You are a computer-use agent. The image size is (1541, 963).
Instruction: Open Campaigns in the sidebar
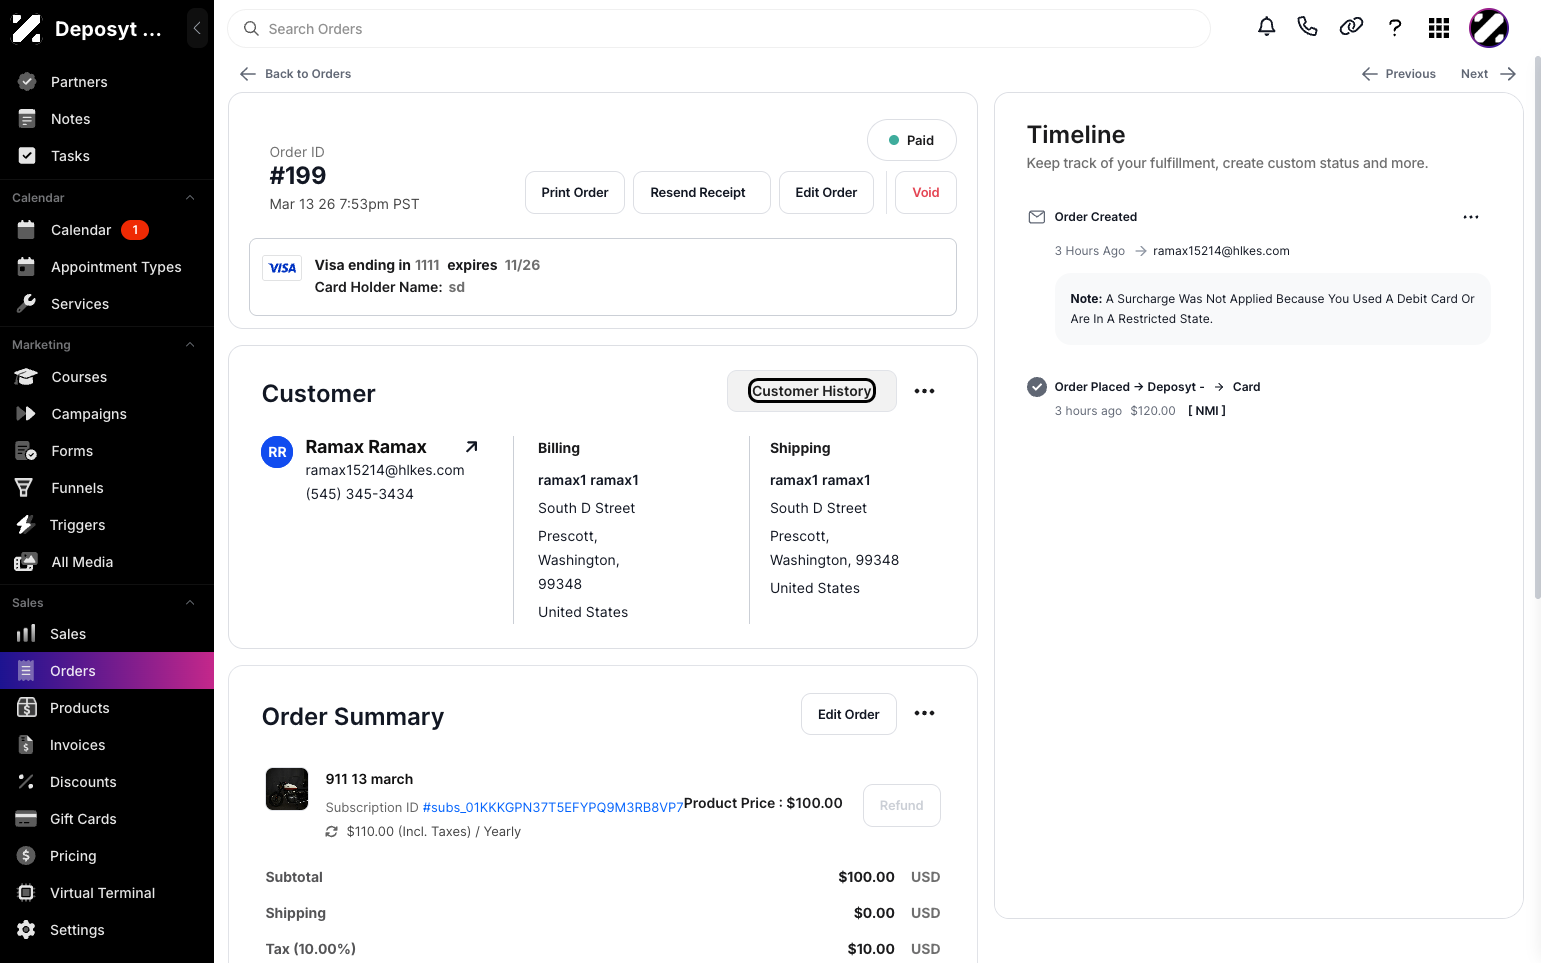coord(107,414)
